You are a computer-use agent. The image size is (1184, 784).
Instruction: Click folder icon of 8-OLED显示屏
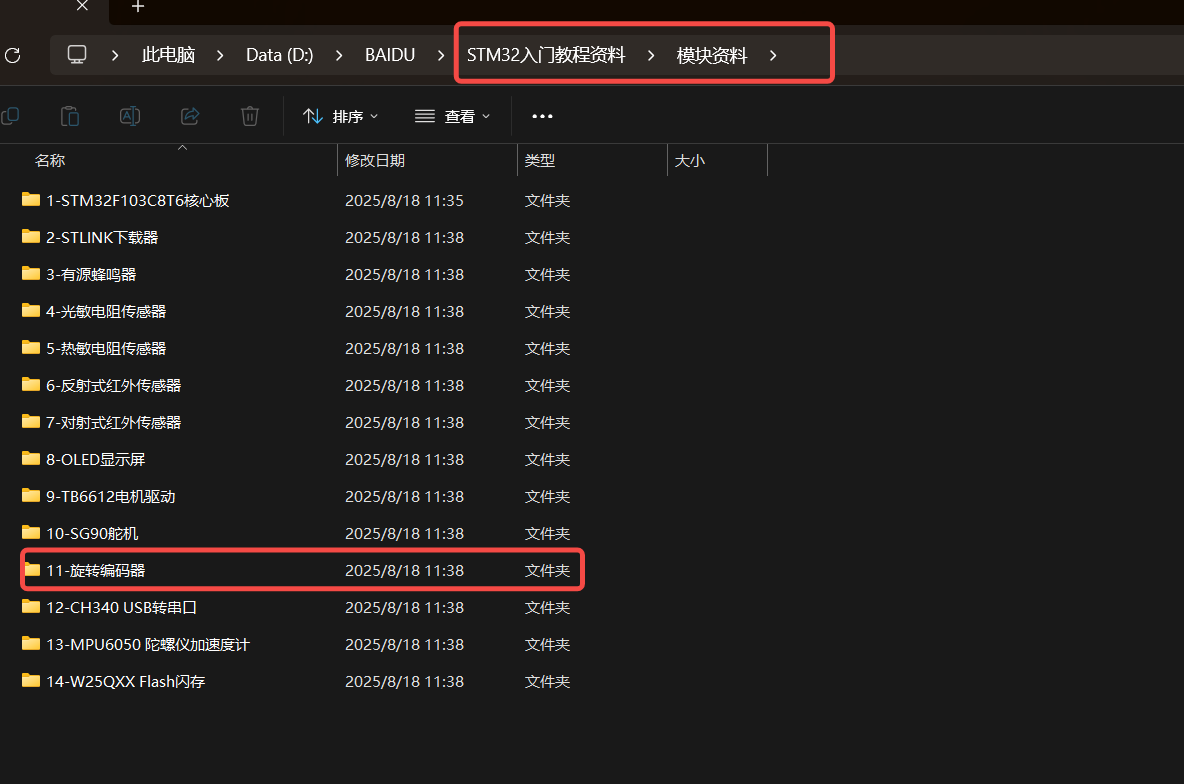tap(31, 458)
